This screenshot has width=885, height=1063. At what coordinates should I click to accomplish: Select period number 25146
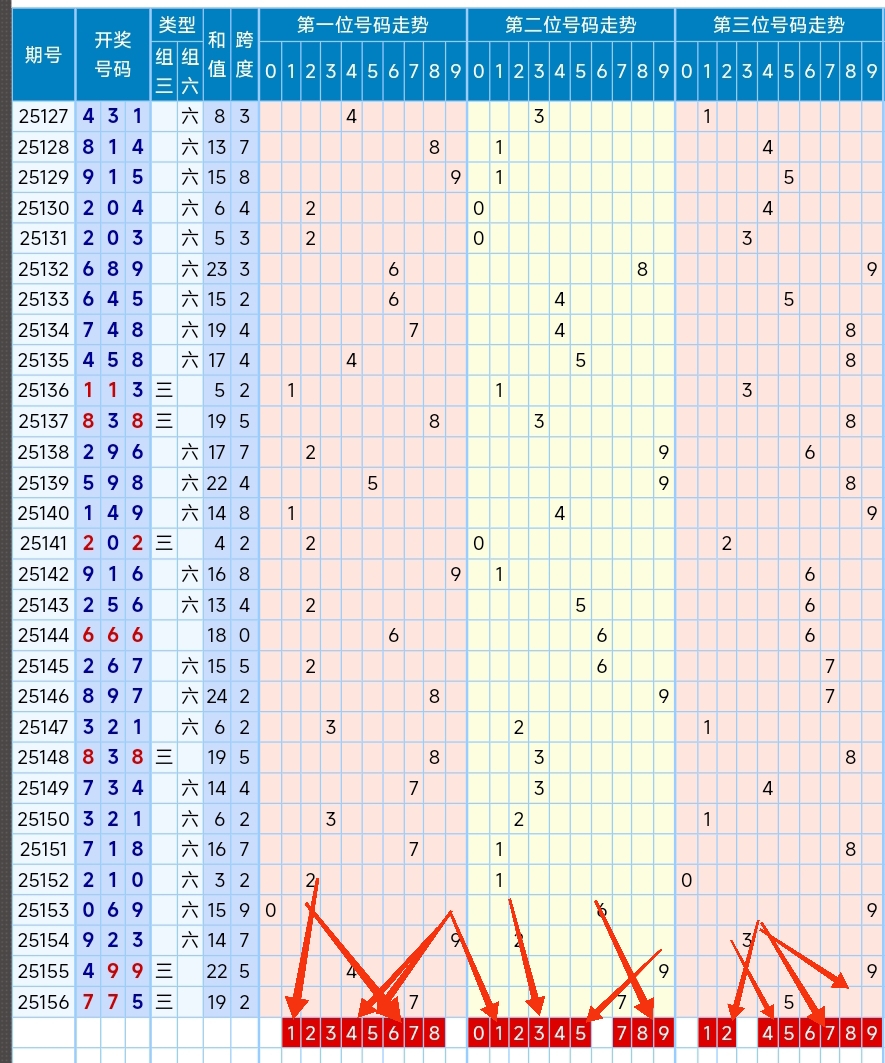[43, 696]
